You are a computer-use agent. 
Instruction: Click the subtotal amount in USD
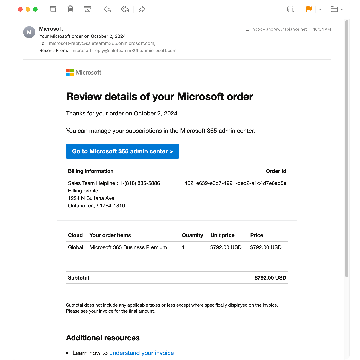coord(270,278)
